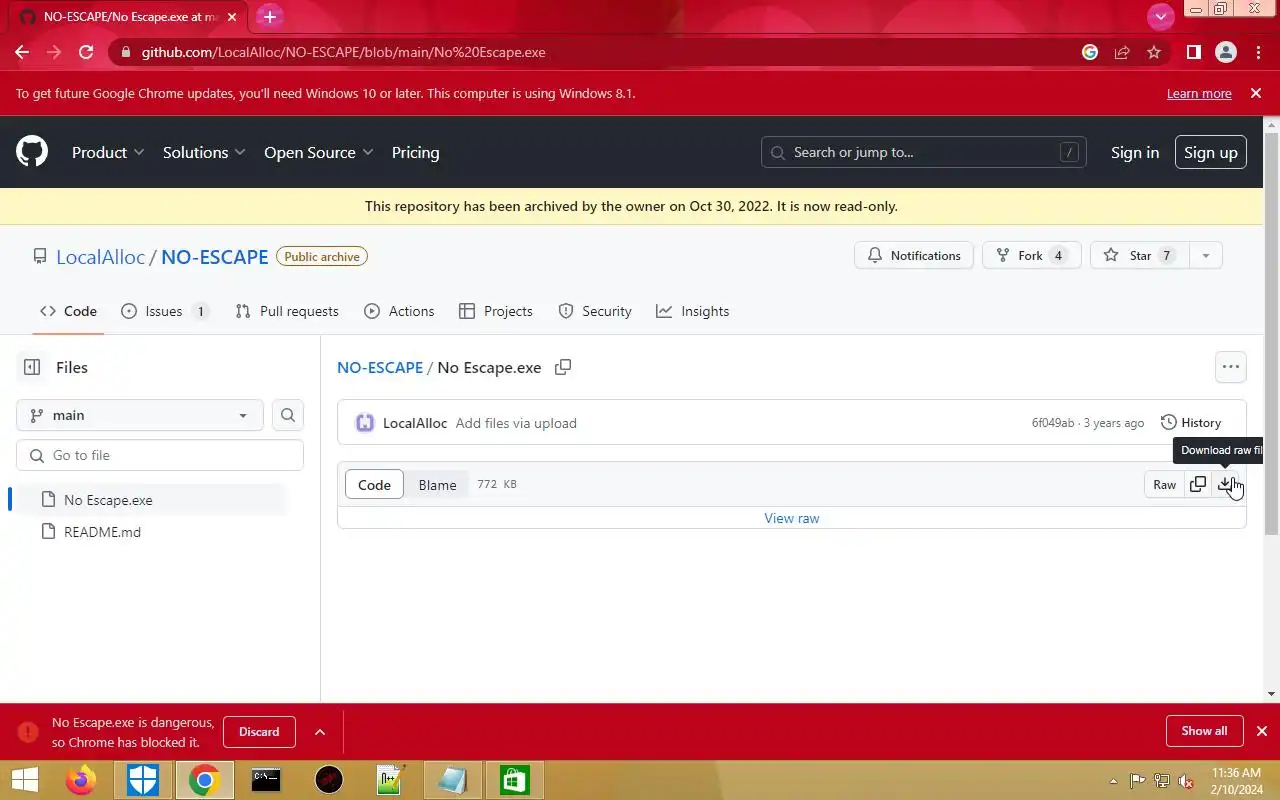Screen dimensions: 1280x800
Task: Open Chrome three-dot menu
Action: (x=1257, y=52)
